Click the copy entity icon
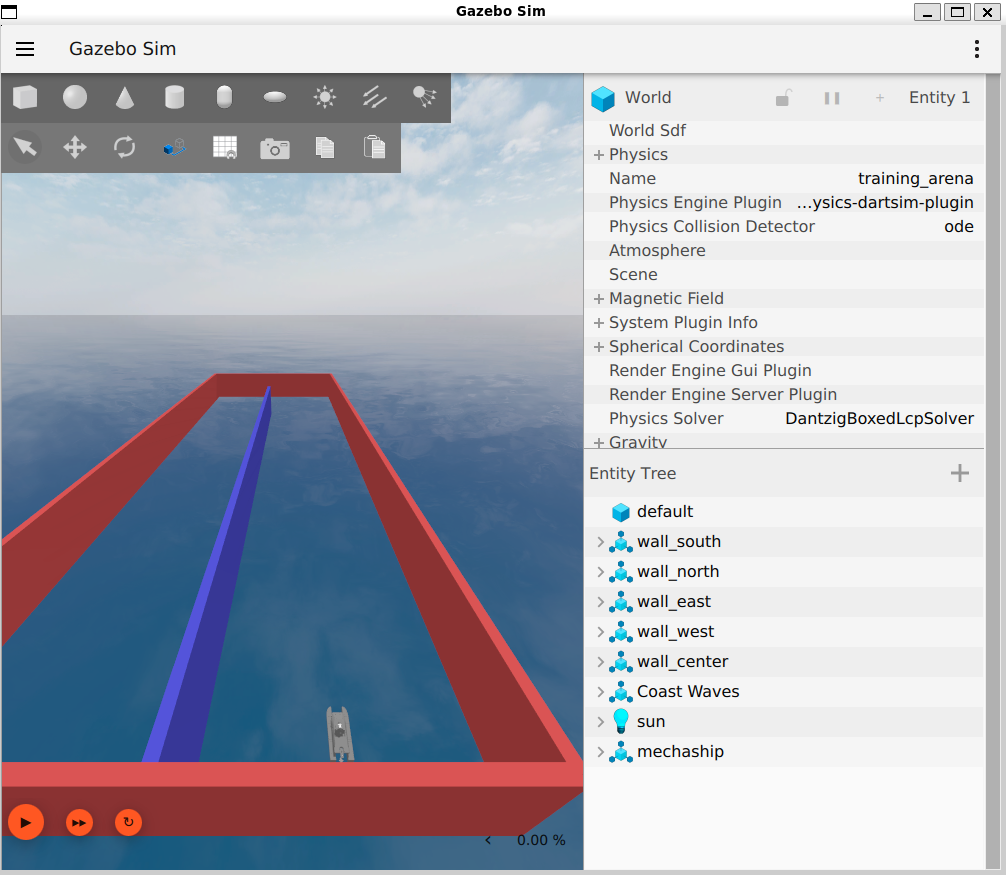 325,147
